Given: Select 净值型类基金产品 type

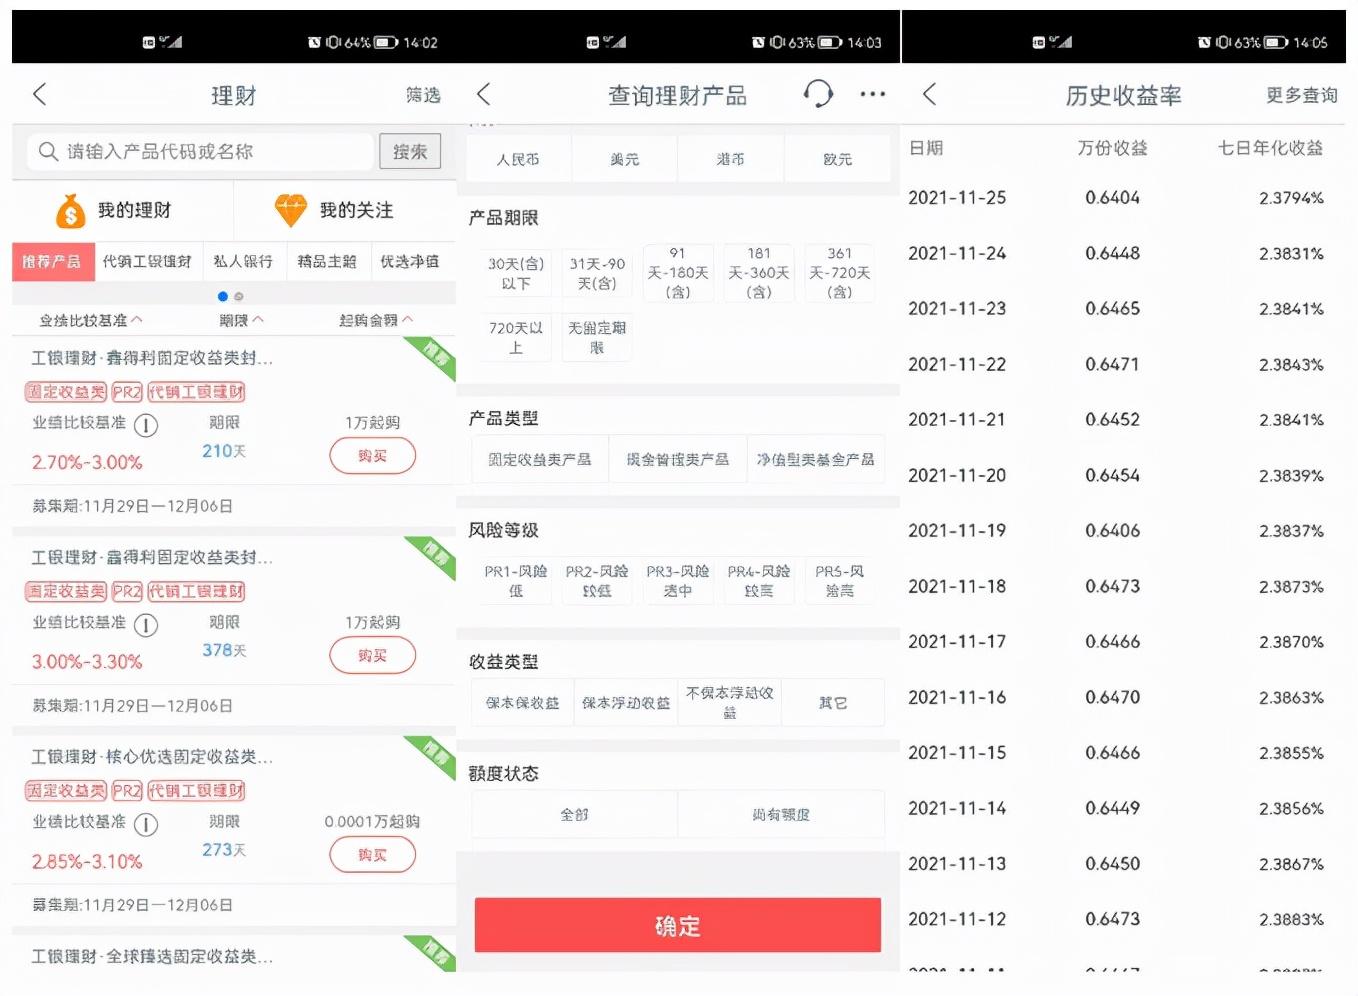Looking at the screenshot, I should point(816,460).
